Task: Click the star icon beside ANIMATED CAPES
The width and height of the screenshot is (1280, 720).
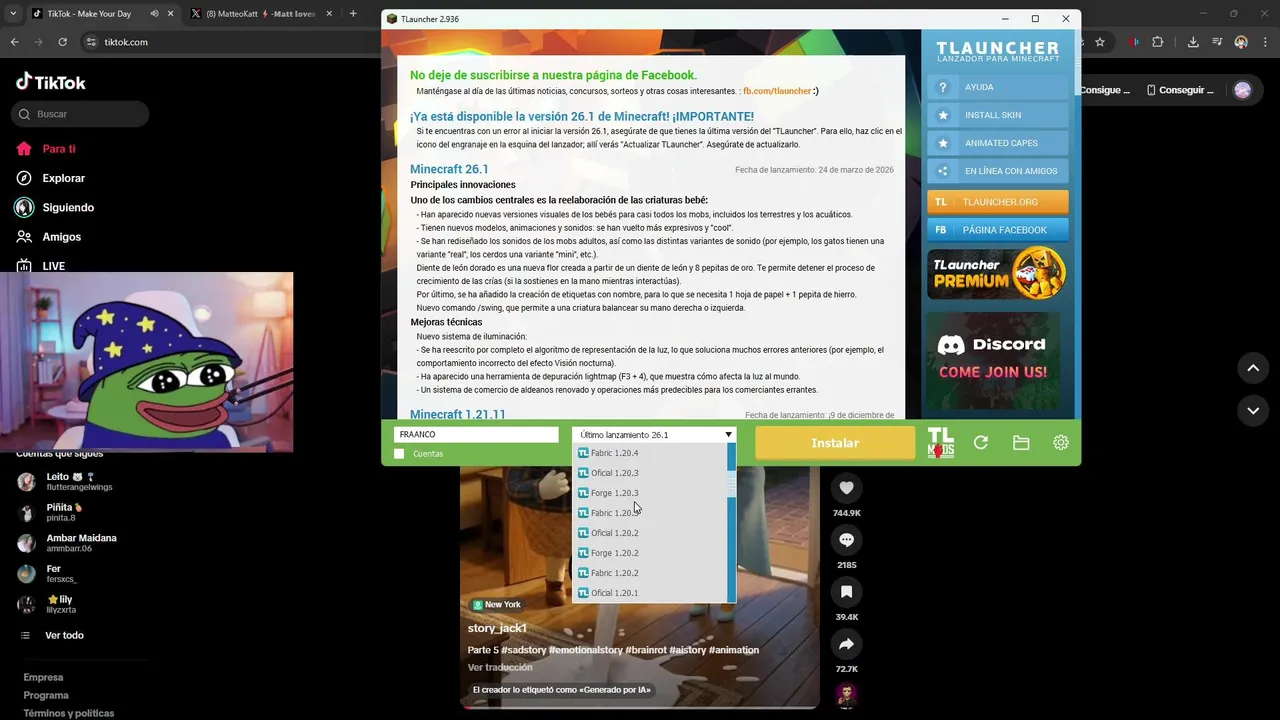Action: point(942,143)
